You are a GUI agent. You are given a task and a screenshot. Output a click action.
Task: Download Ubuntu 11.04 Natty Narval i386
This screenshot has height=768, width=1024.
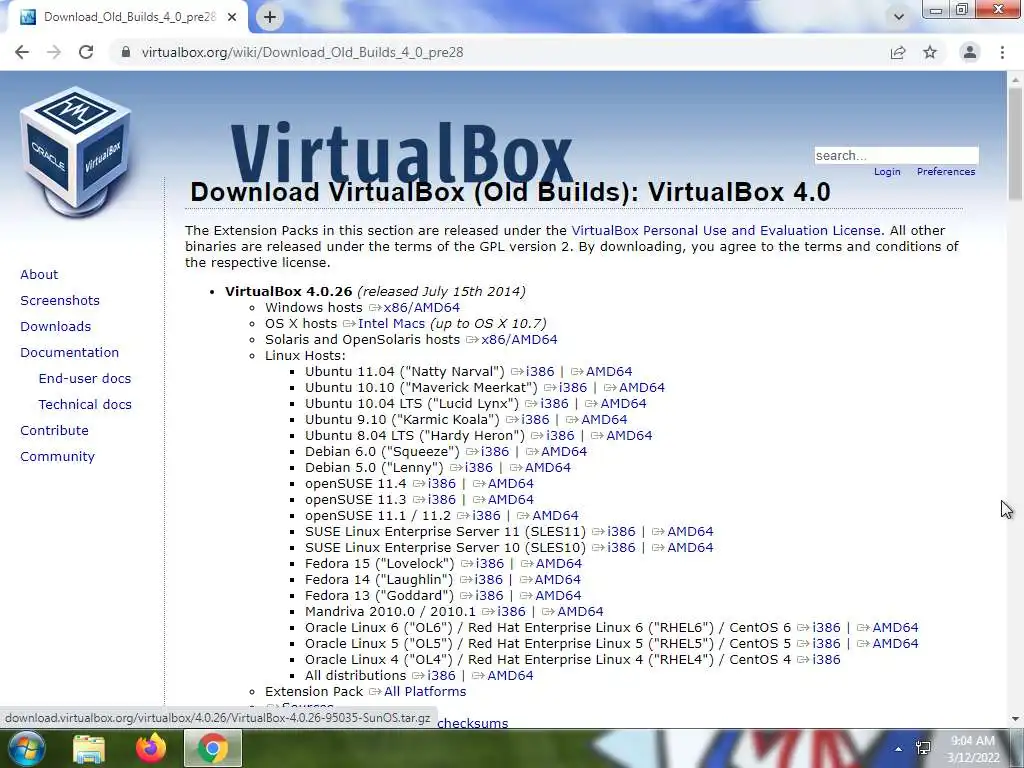539,372
